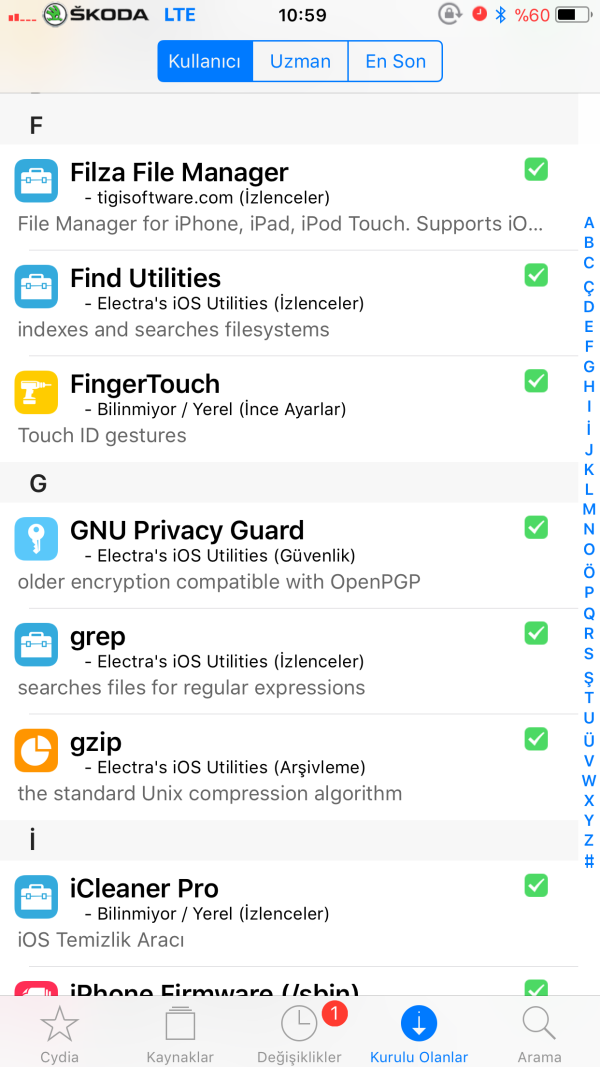Tap the FingerTouch yellow drill icon

36,392
